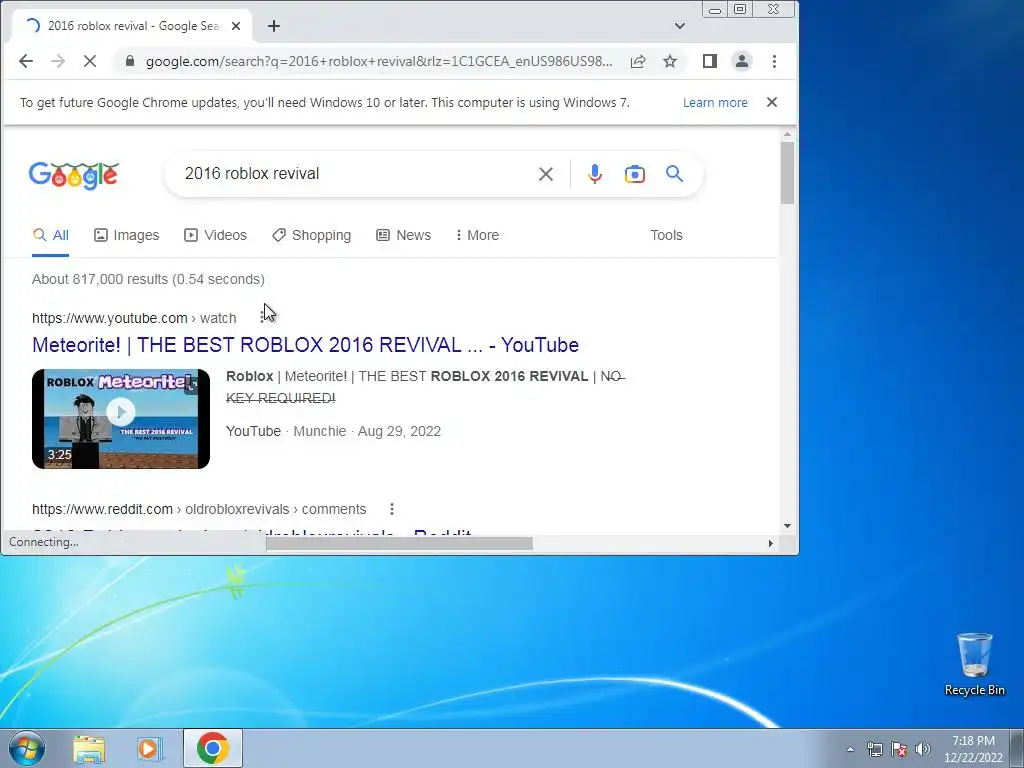Click the Chrome taskbar button
Screen dimensions: 1024x768
212,748
